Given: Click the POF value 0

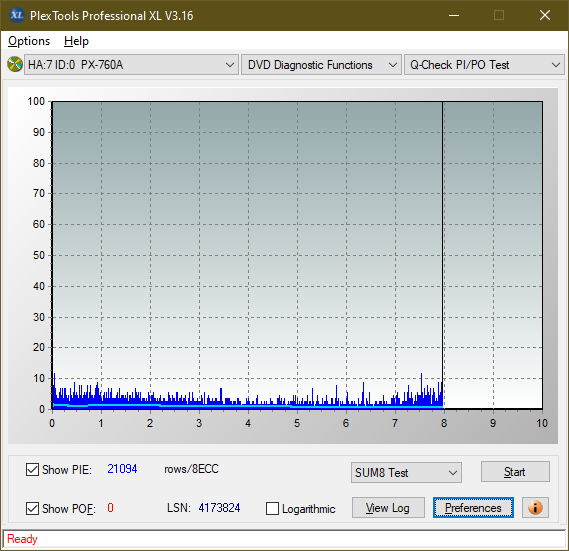Looking at the screenshot, I should pos(110,507).
